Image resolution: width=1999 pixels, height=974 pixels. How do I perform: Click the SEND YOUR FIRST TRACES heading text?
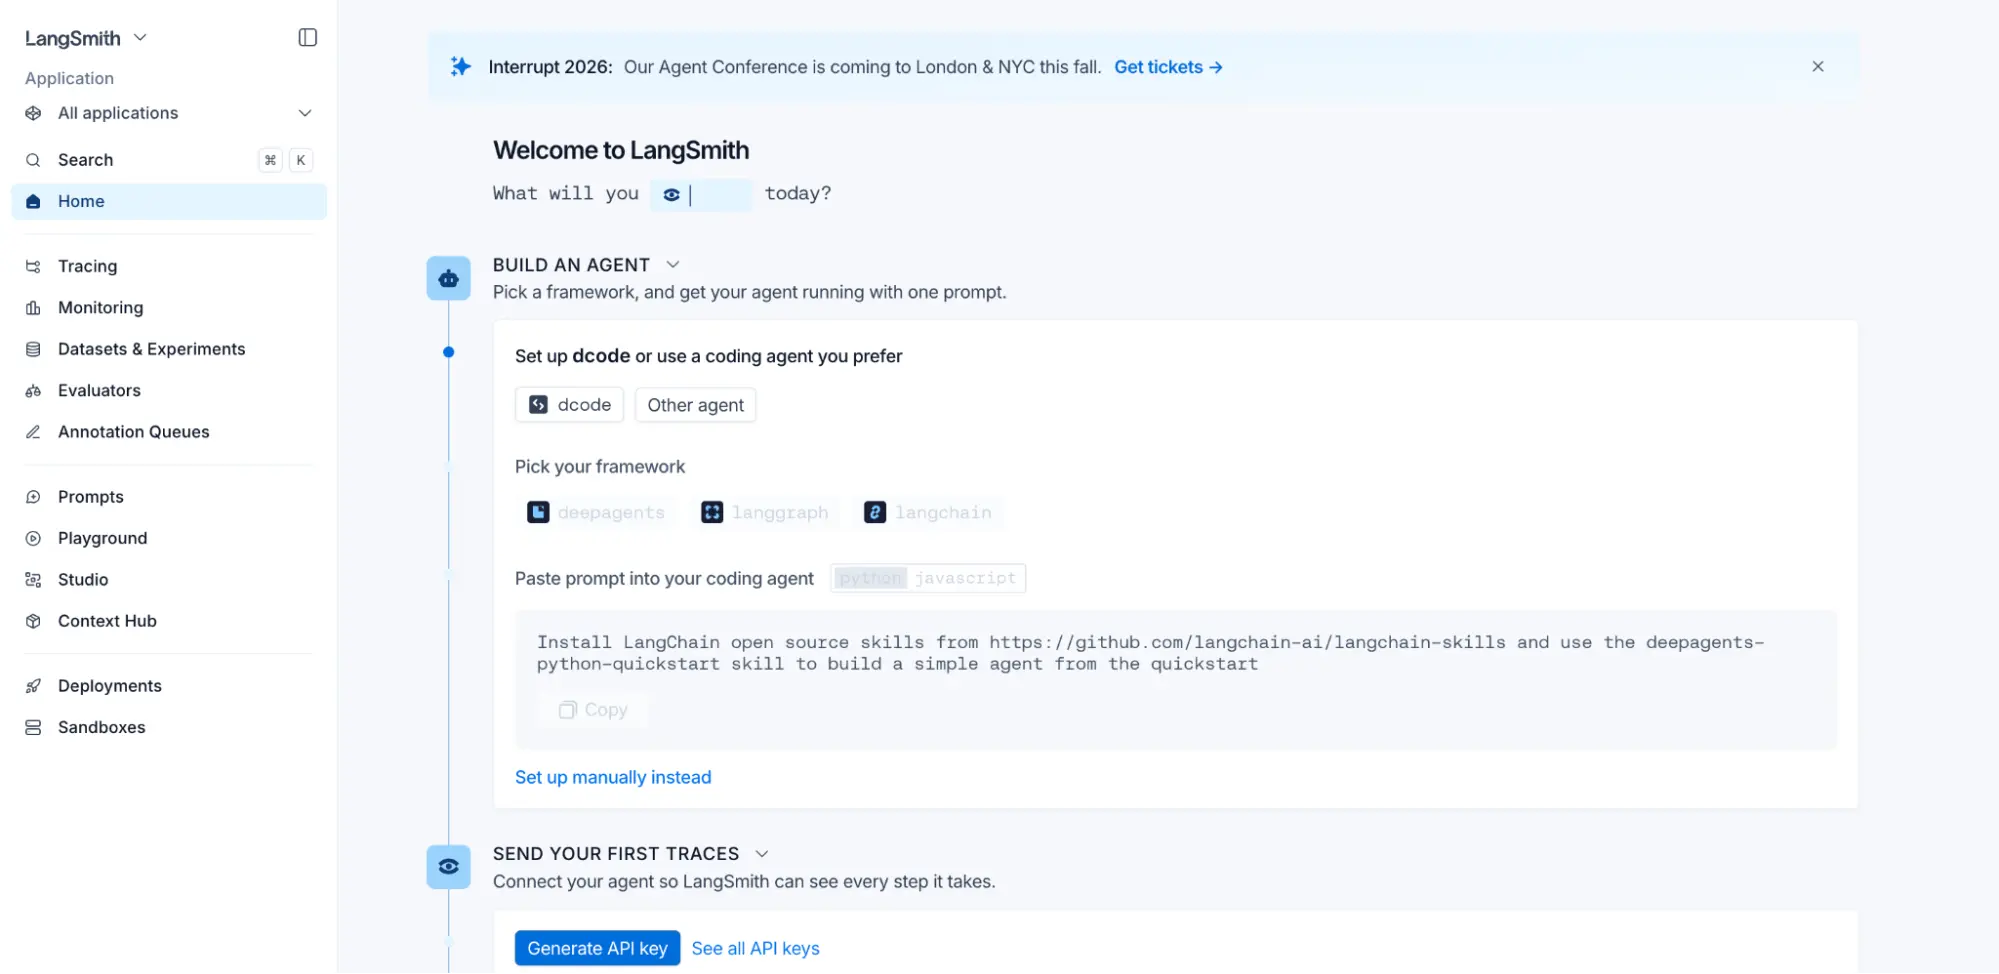(616, 854)
